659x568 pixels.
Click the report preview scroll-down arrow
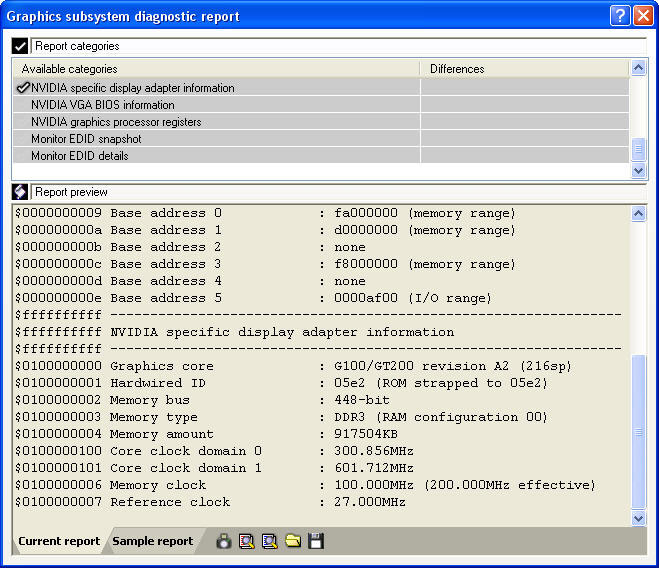tap(638, 518)
